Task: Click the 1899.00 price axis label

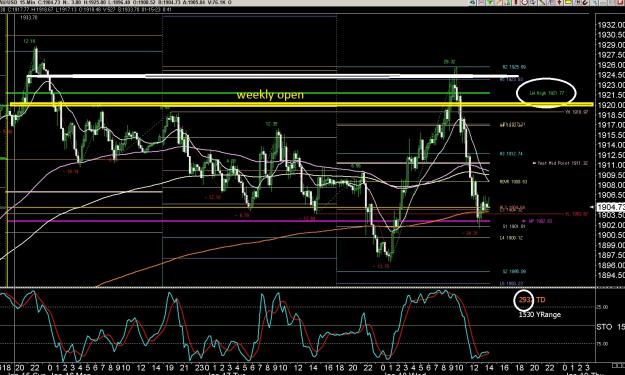Action: point(610,245)
